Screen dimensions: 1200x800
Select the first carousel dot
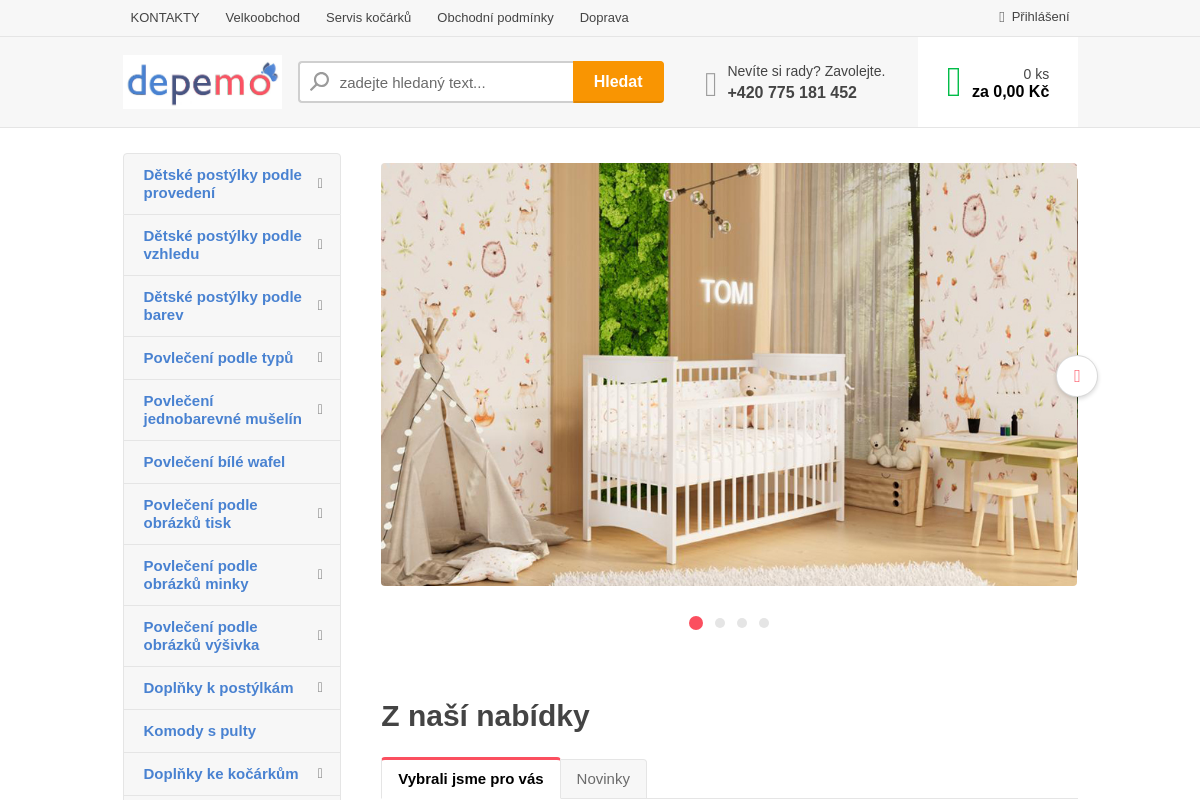[x=696, y=623]
